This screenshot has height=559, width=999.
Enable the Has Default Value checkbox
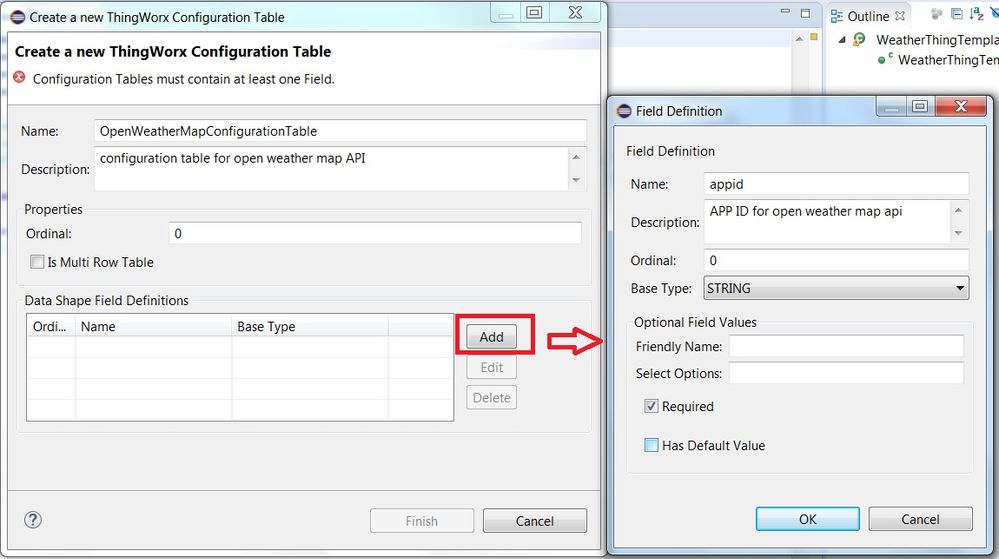coord(651,445)
